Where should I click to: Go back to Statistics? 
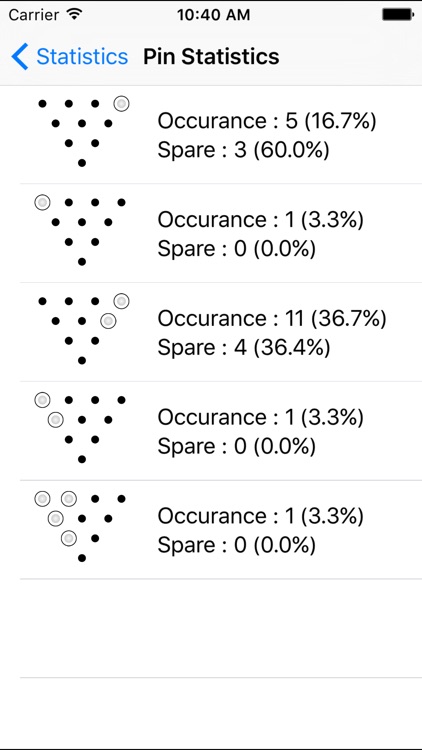pos(70,56)
